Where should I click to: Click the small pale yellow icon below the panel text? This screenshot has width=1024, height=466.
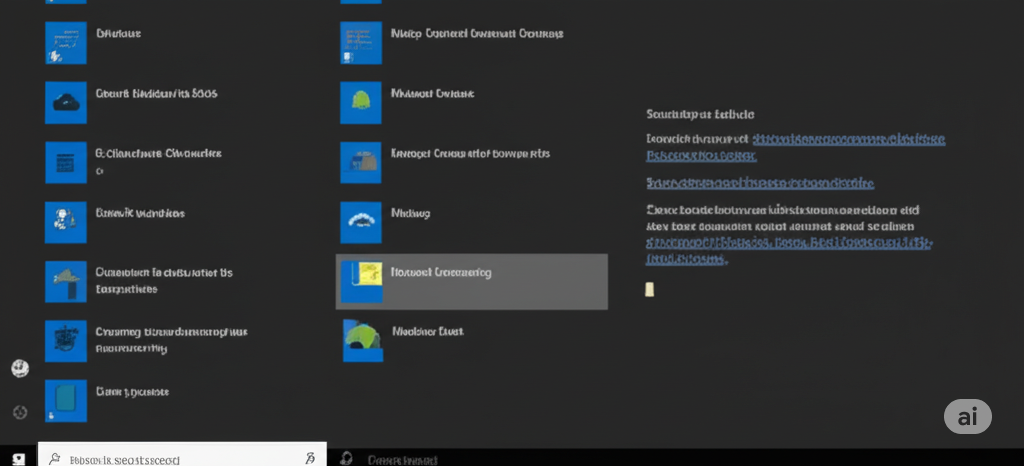click(x=650, y=290)
